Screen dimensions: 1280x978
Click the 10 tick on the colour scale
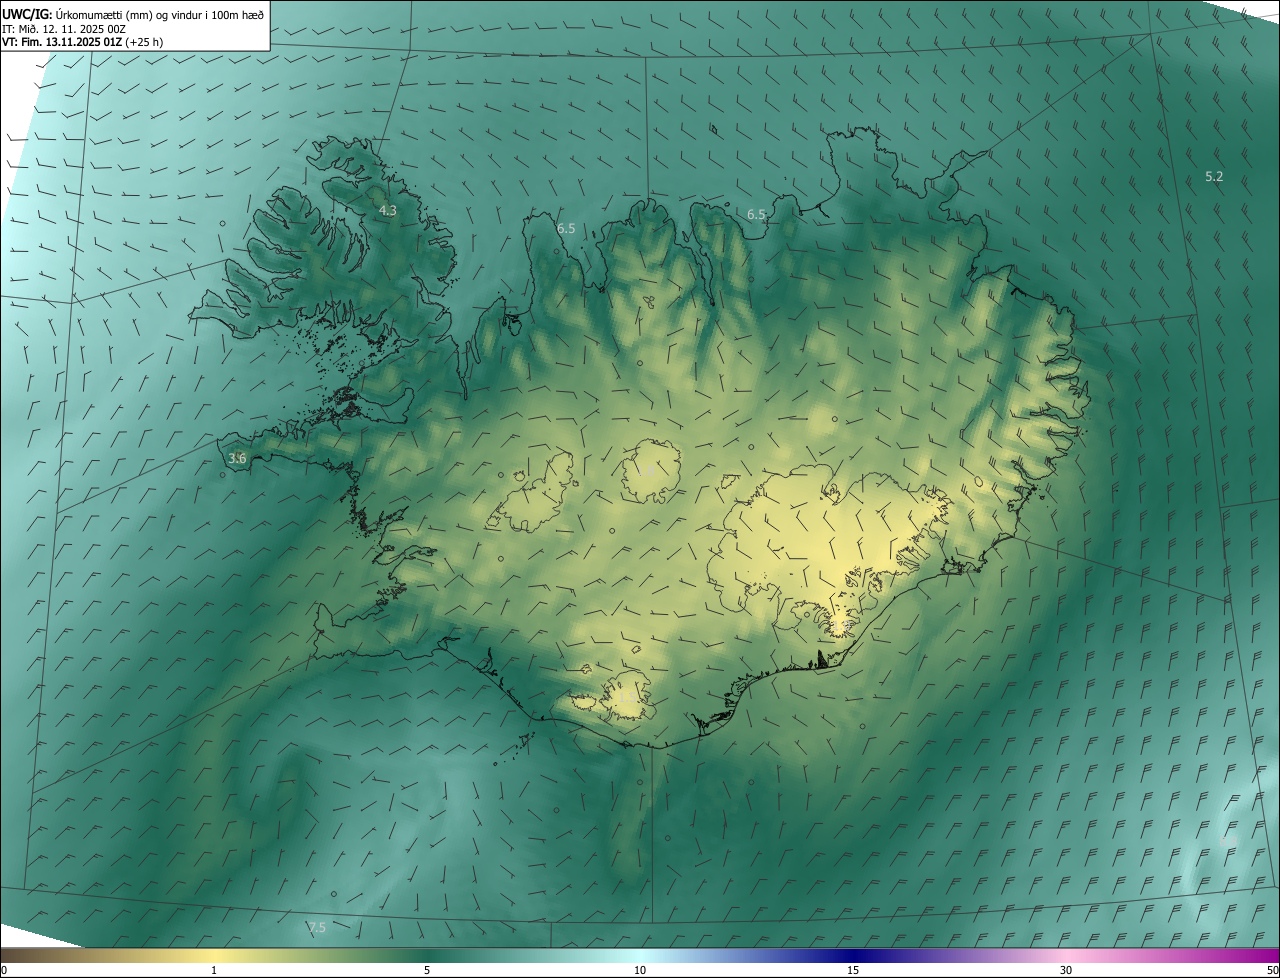pyautogui.click(x=640, y=970)
